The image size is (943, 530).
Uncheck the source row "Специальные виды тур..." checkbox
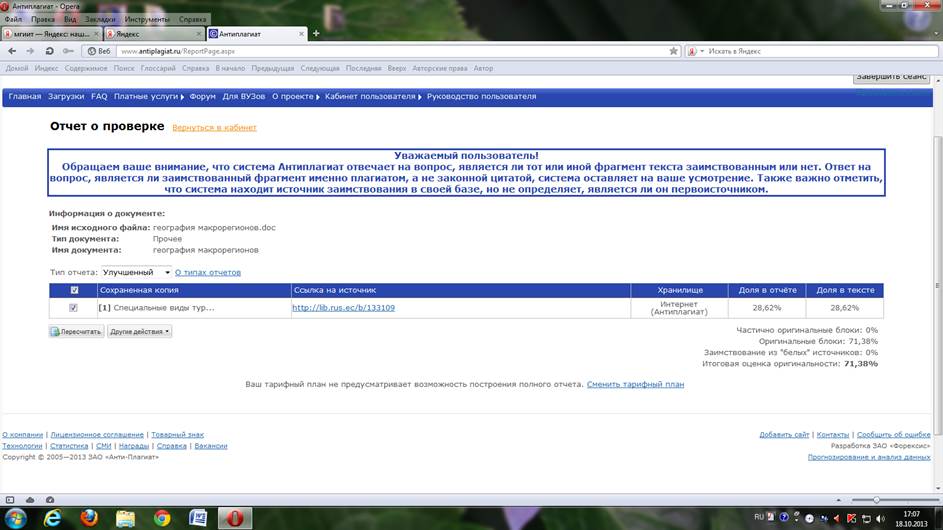pos(73,308)
